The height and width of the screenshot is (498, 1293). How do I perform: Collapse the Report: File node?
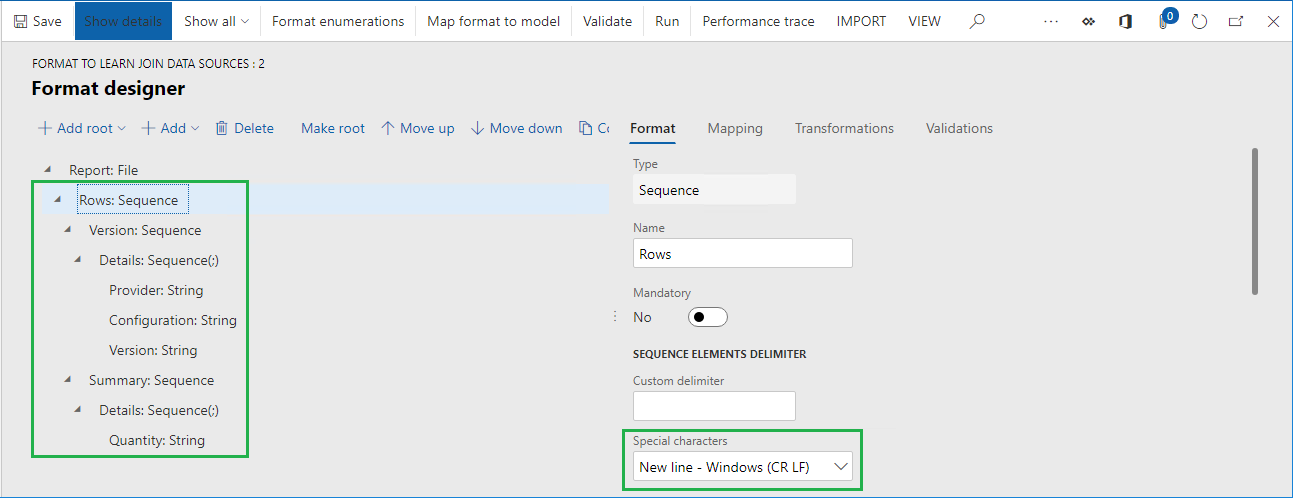click(48, 170)
